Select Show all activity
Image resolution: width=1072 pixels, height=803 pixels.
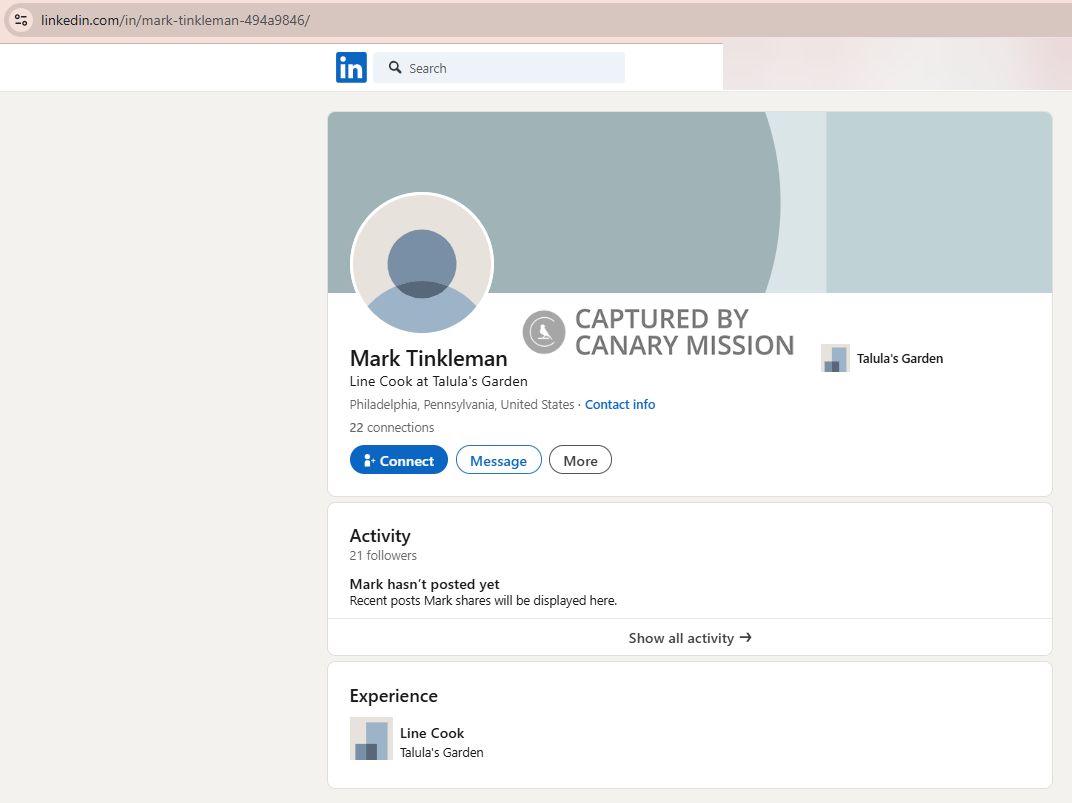[681, 638]
